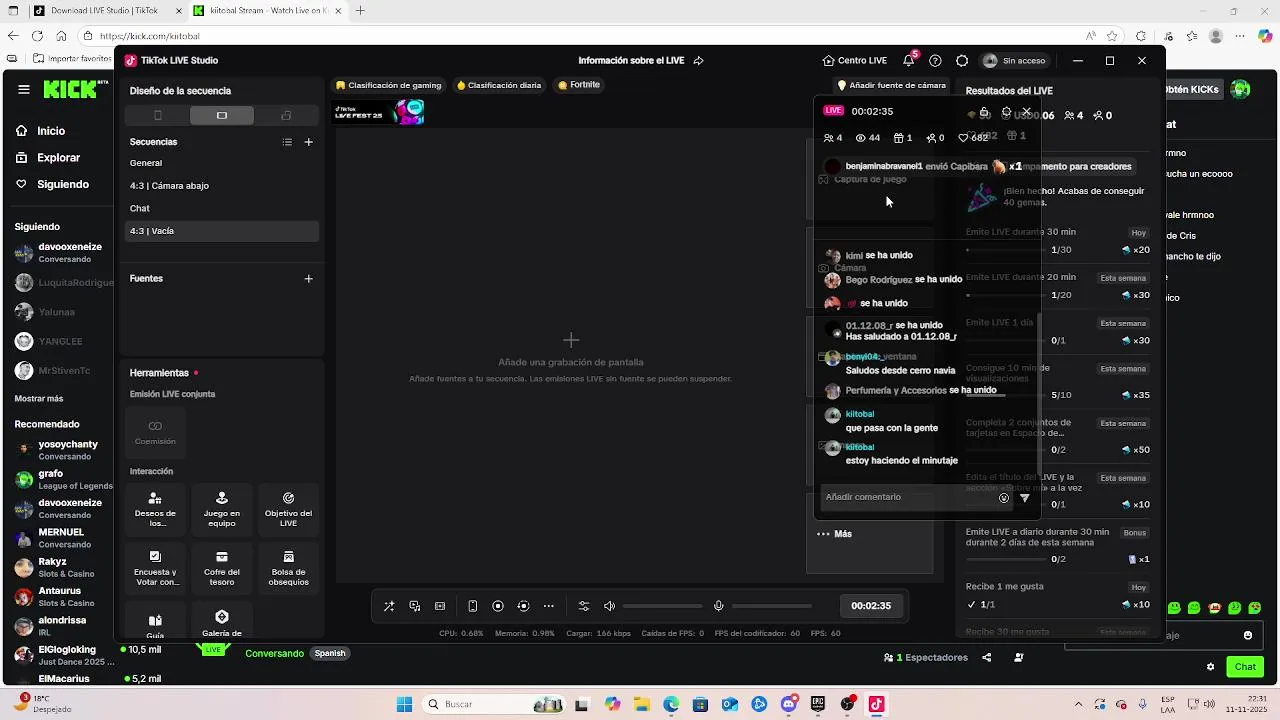1280x720 pixels.
Task: Adjust the microphone volume slider
Action: (x=772, y=606)
